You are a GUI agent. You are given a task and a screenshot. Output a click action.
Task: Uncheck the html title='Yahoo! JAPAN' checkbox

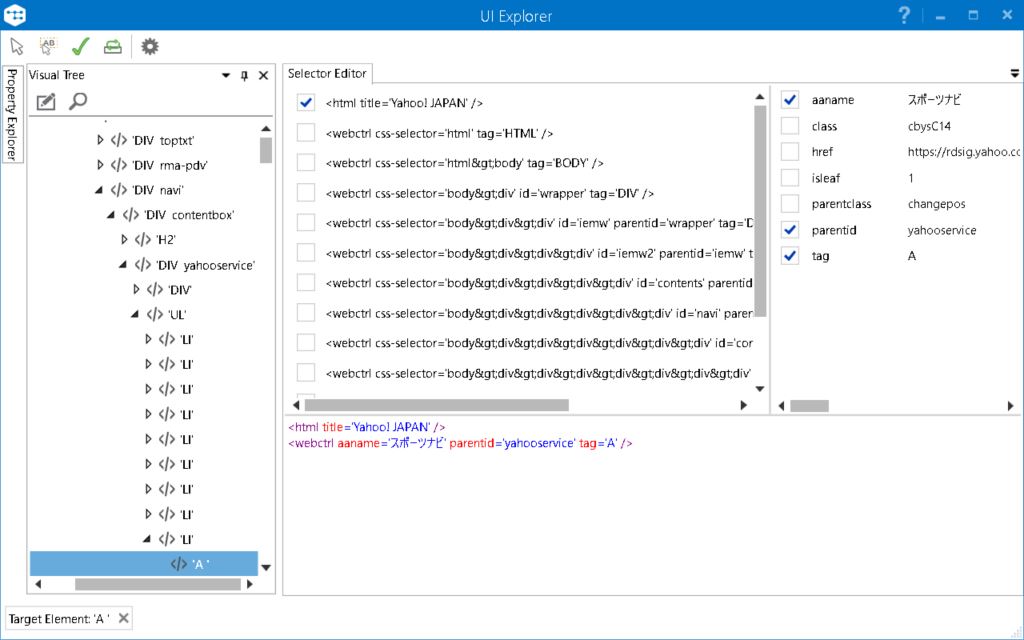[306, 103]
